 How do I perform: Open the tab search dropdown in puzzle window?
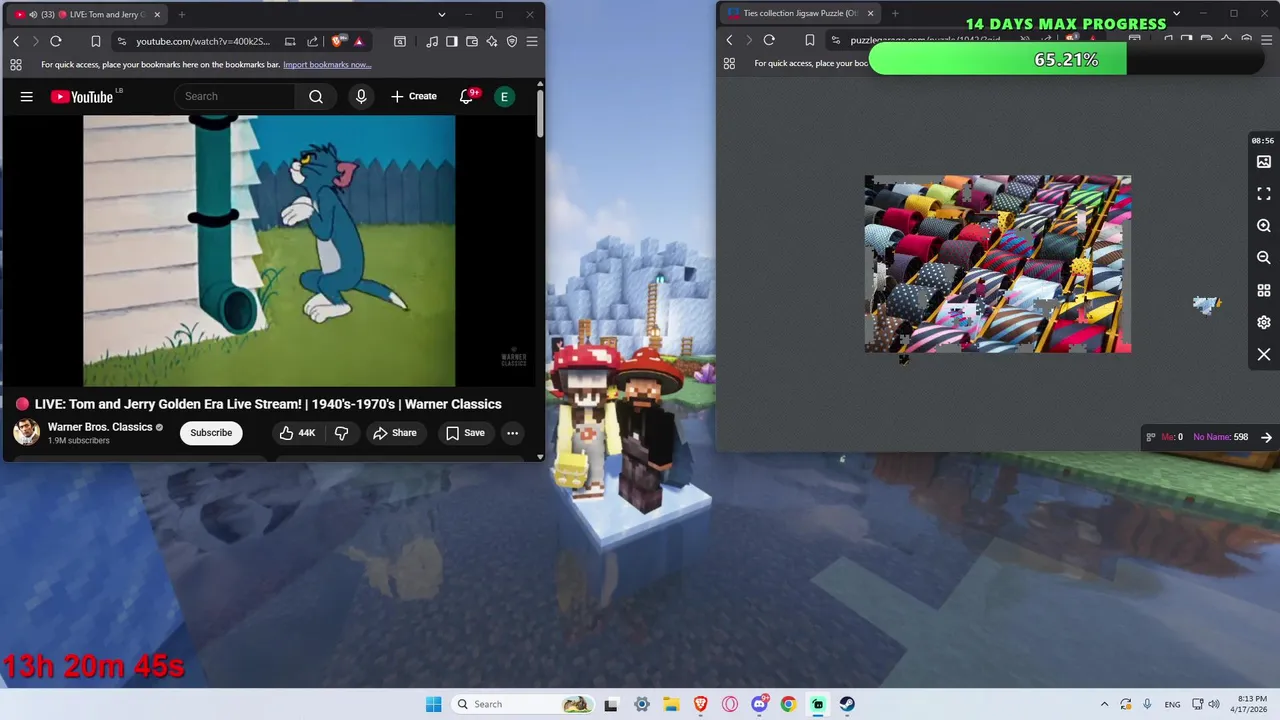pyautogui.click(x=1176, y=14)
